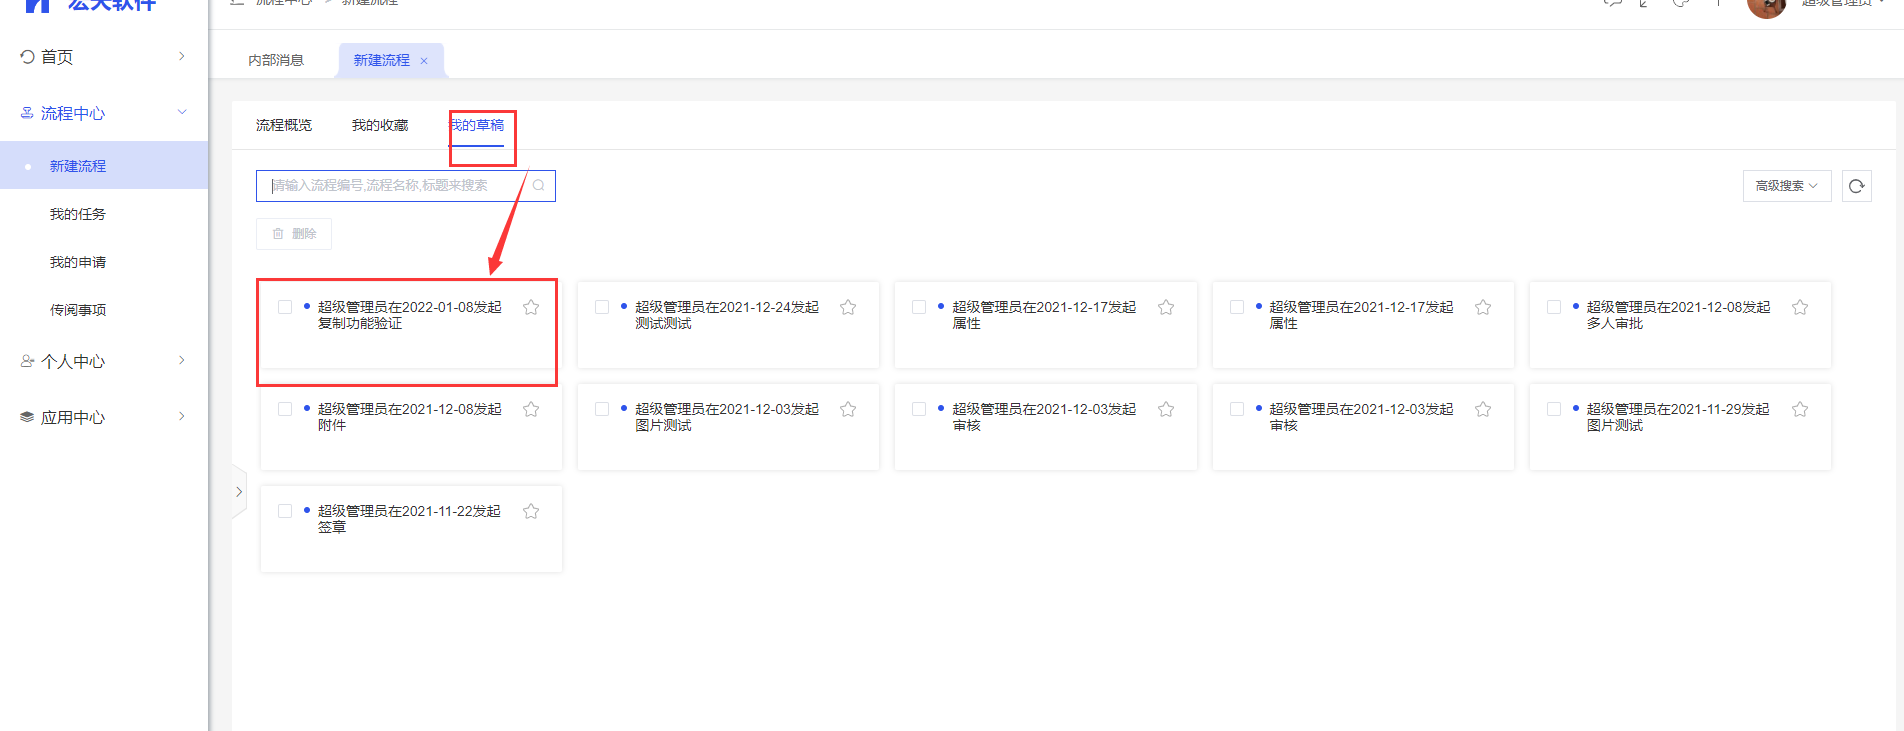Tick the checkbox on the 附件 card

click(x=285, y=409)
